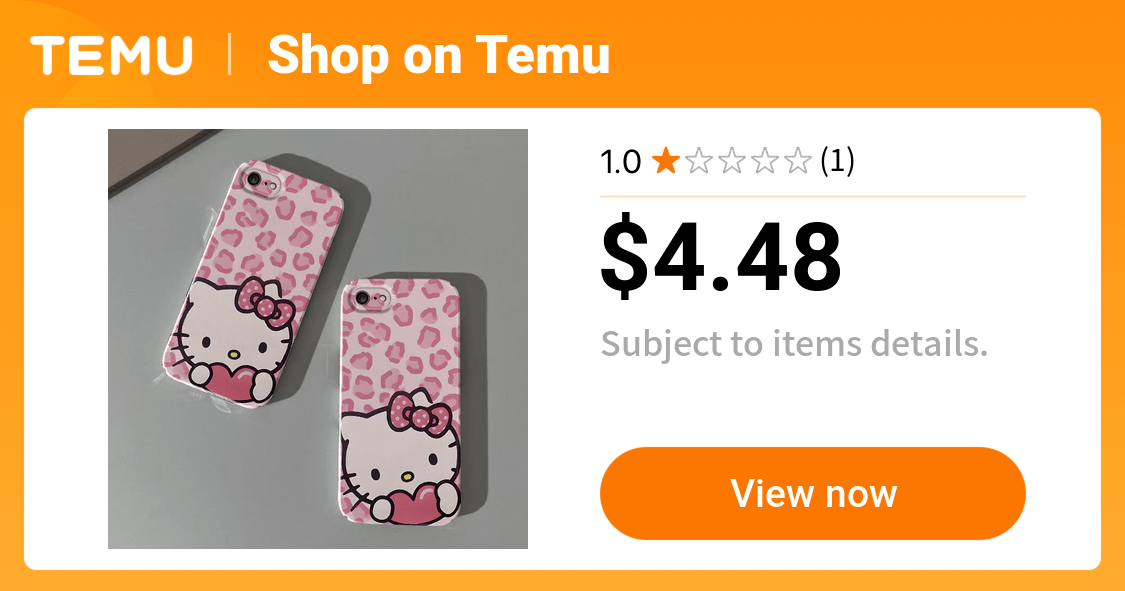Viewport: 1125px width, 591px height.
Task: Select the second rating star
Action: tap(698, 161)
